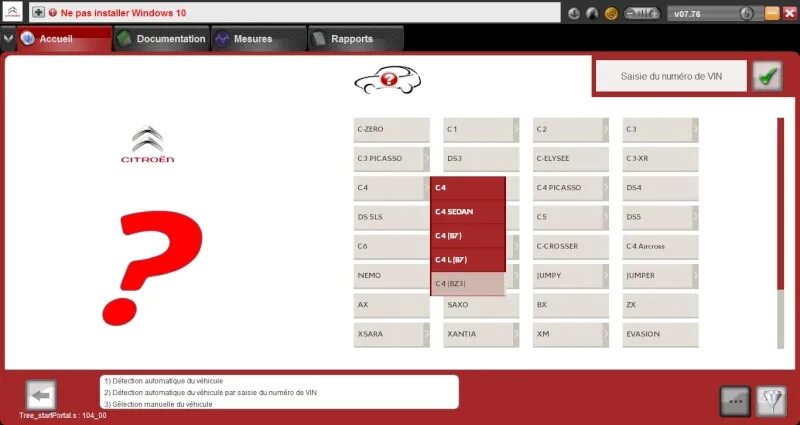The width and height of the screenshot is (800, 425).
Task: Click the red alert icon beside the warning
Action: click(53, 13)
